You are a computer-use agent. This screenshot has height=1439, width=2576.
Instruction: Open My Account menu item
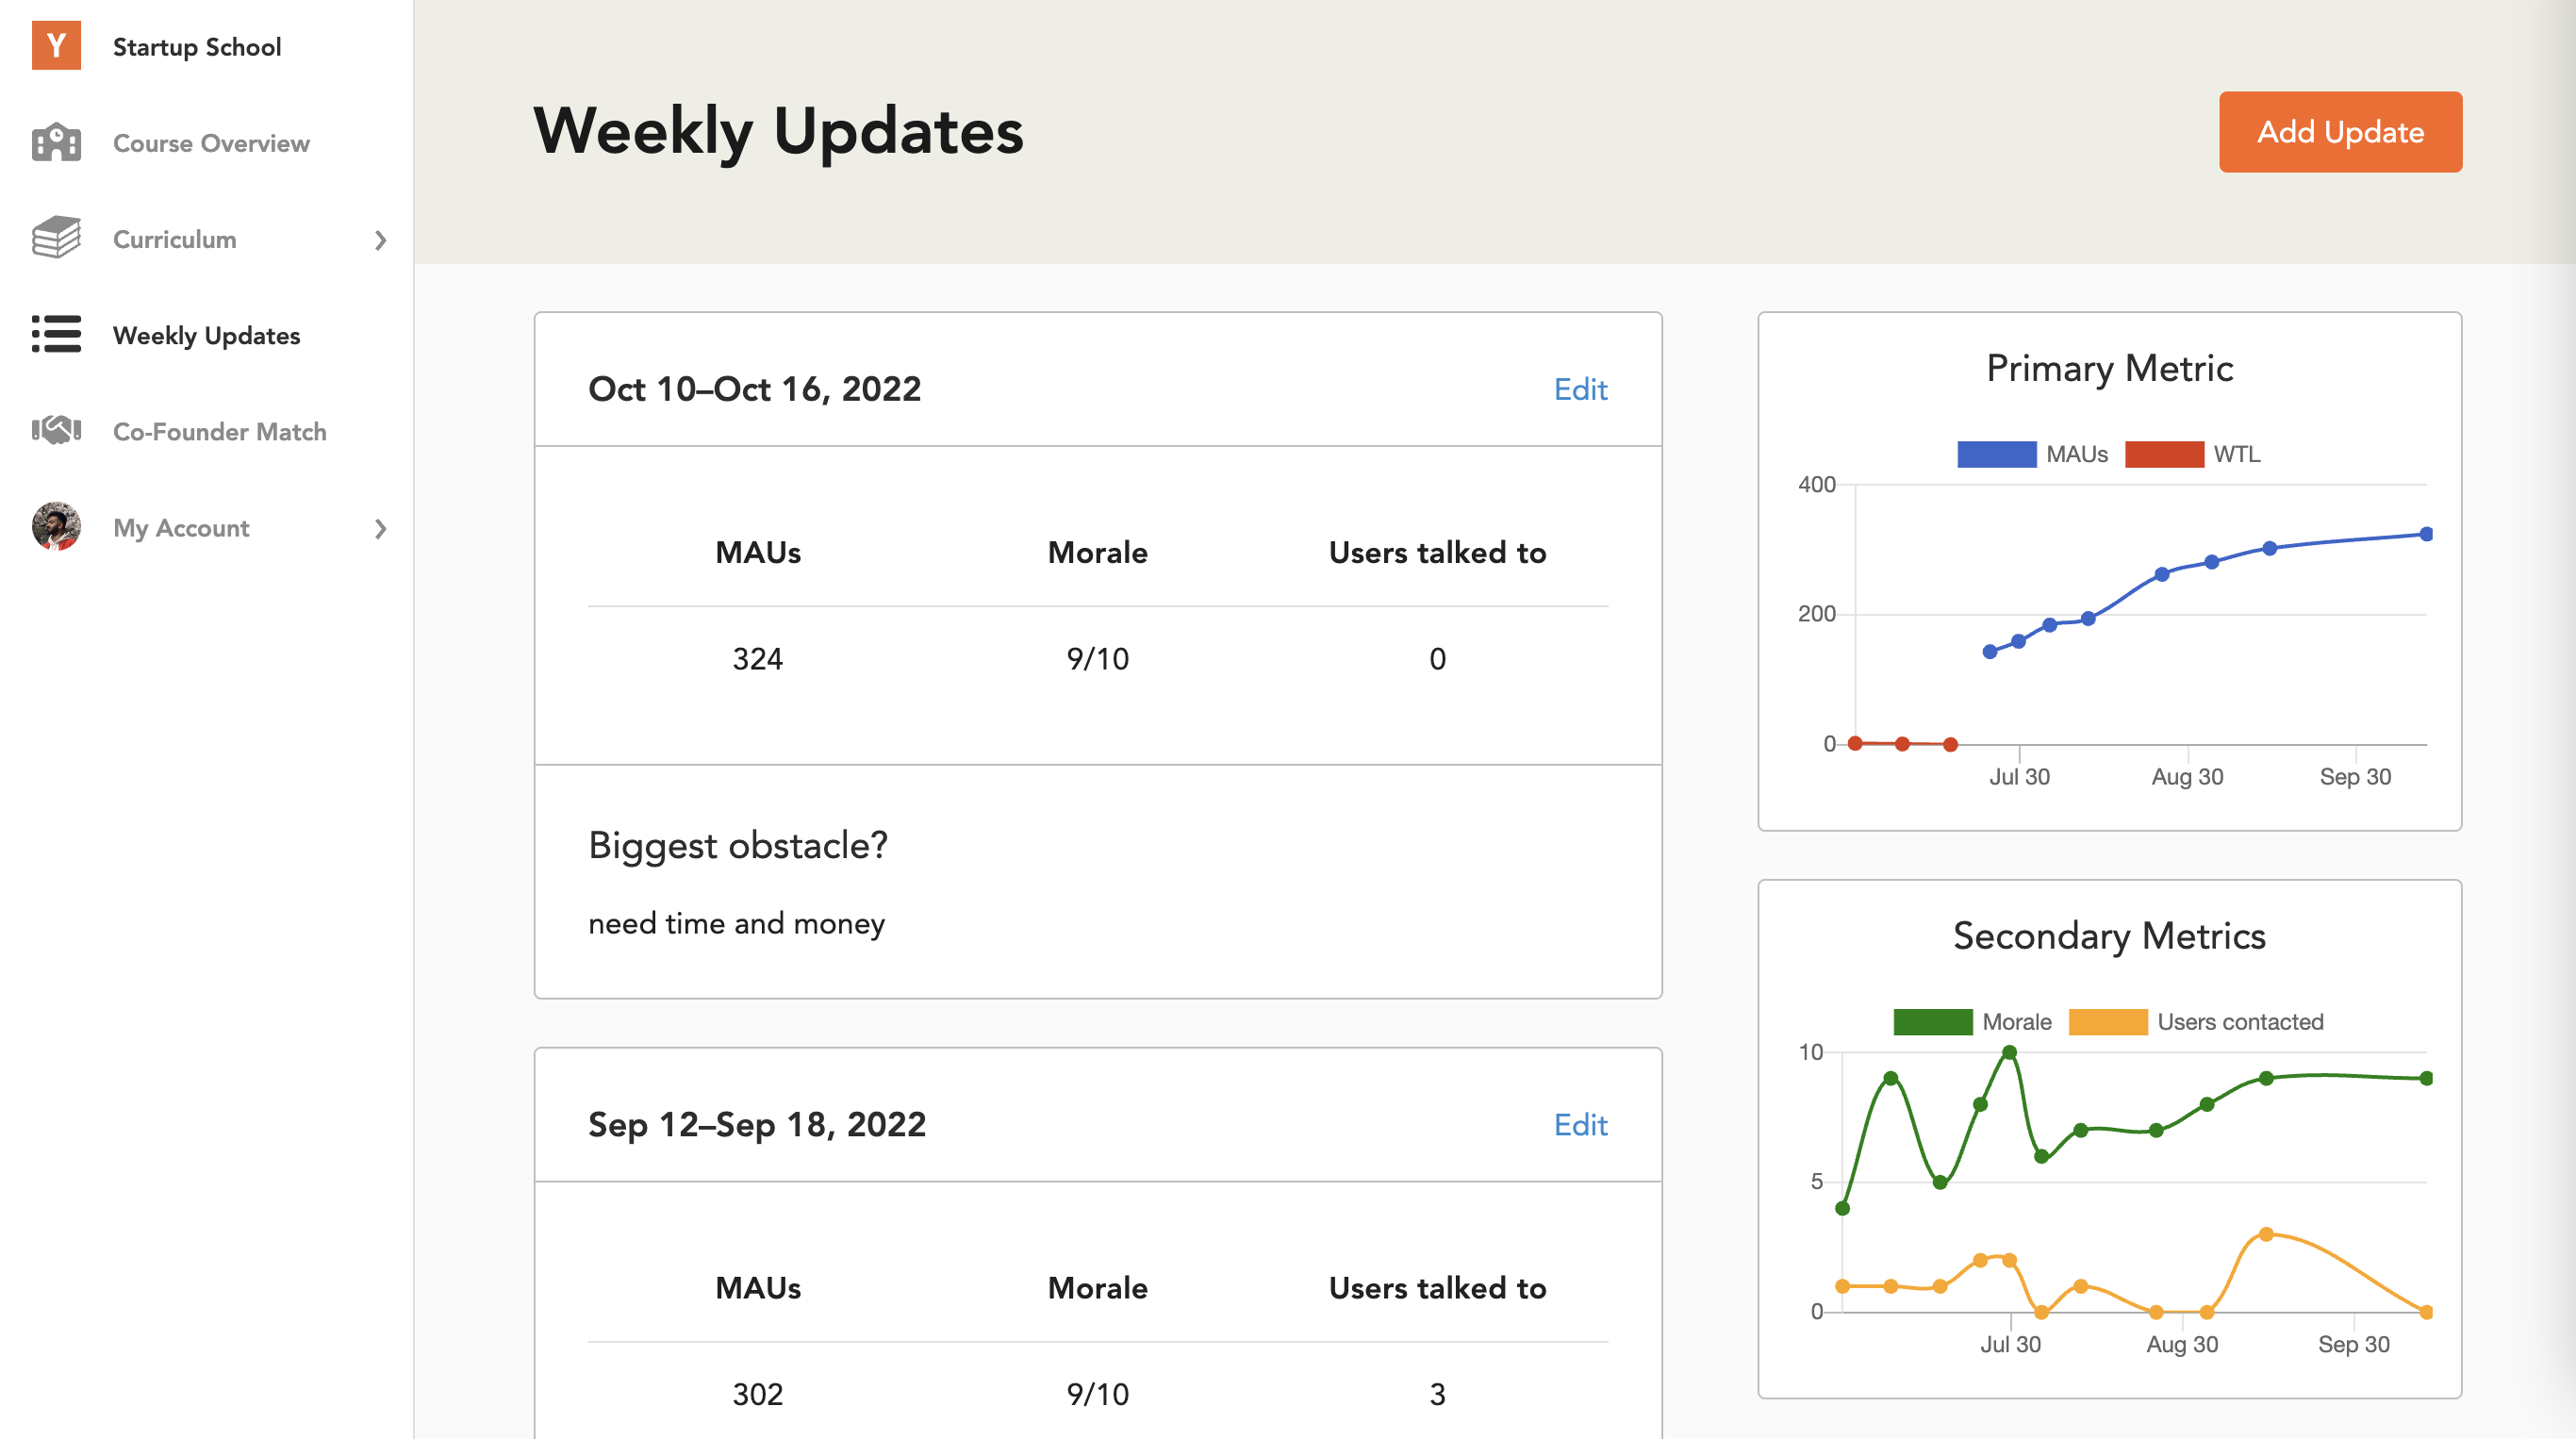click(181, 527)
